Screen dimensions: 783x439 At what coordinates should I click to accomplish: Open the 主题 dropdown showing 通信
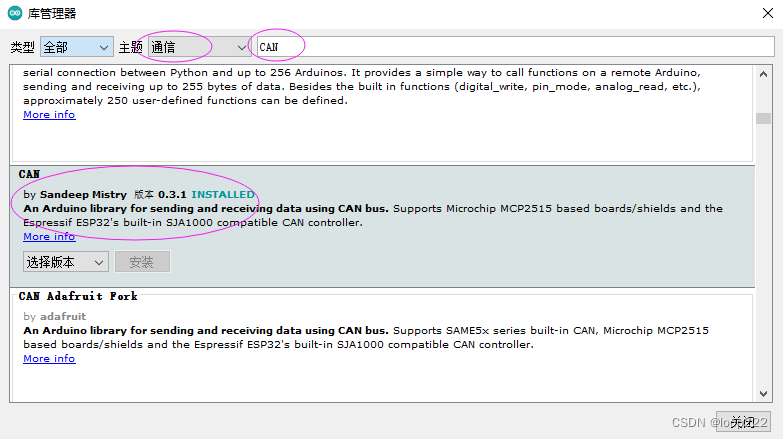pos(199,47)
